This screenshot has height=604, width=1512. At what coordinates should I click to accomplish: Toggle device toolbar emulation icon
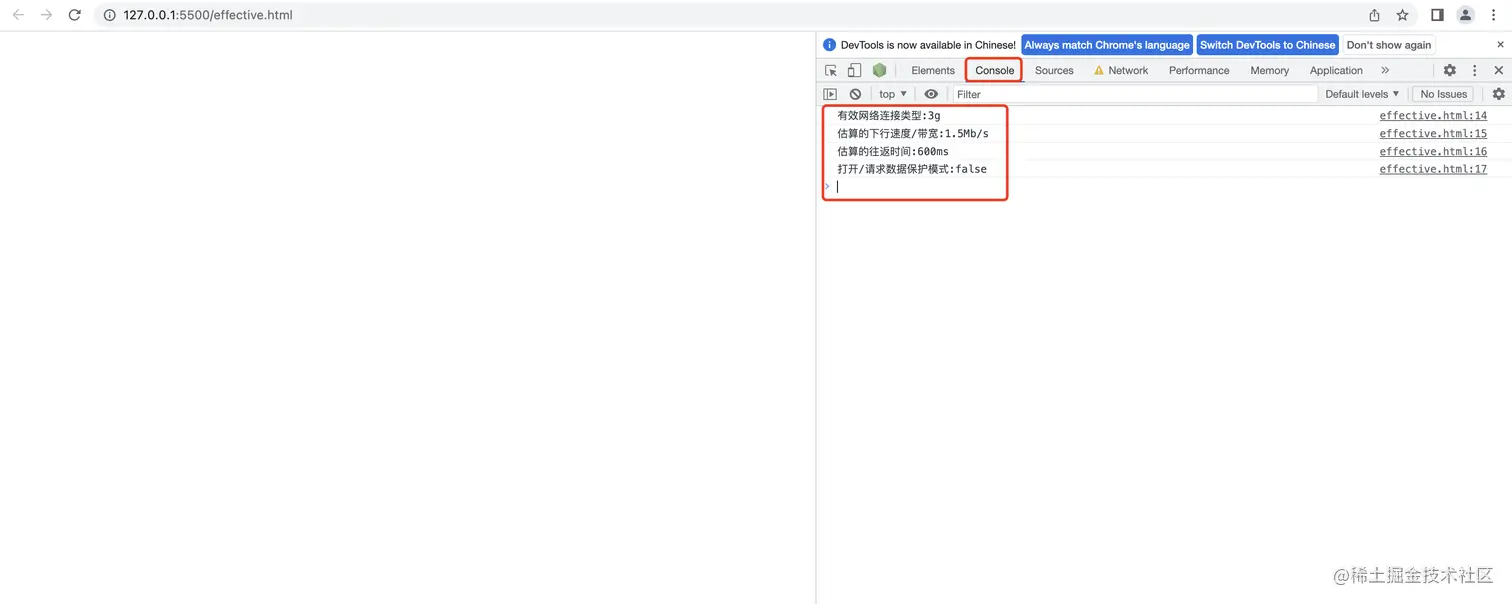(x=854, y=70)
